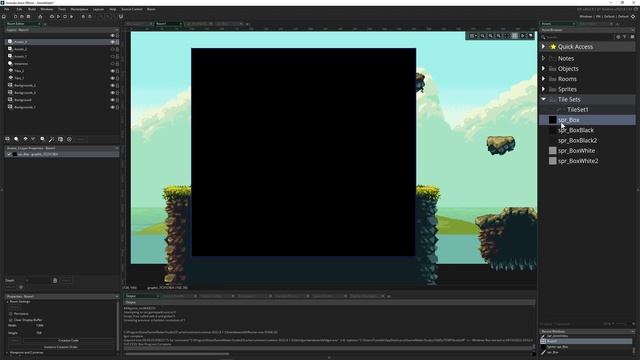Click the Create Executable toolbar icon
The height and width of the screenshot is (360, 640).
[x=40, y=17]
